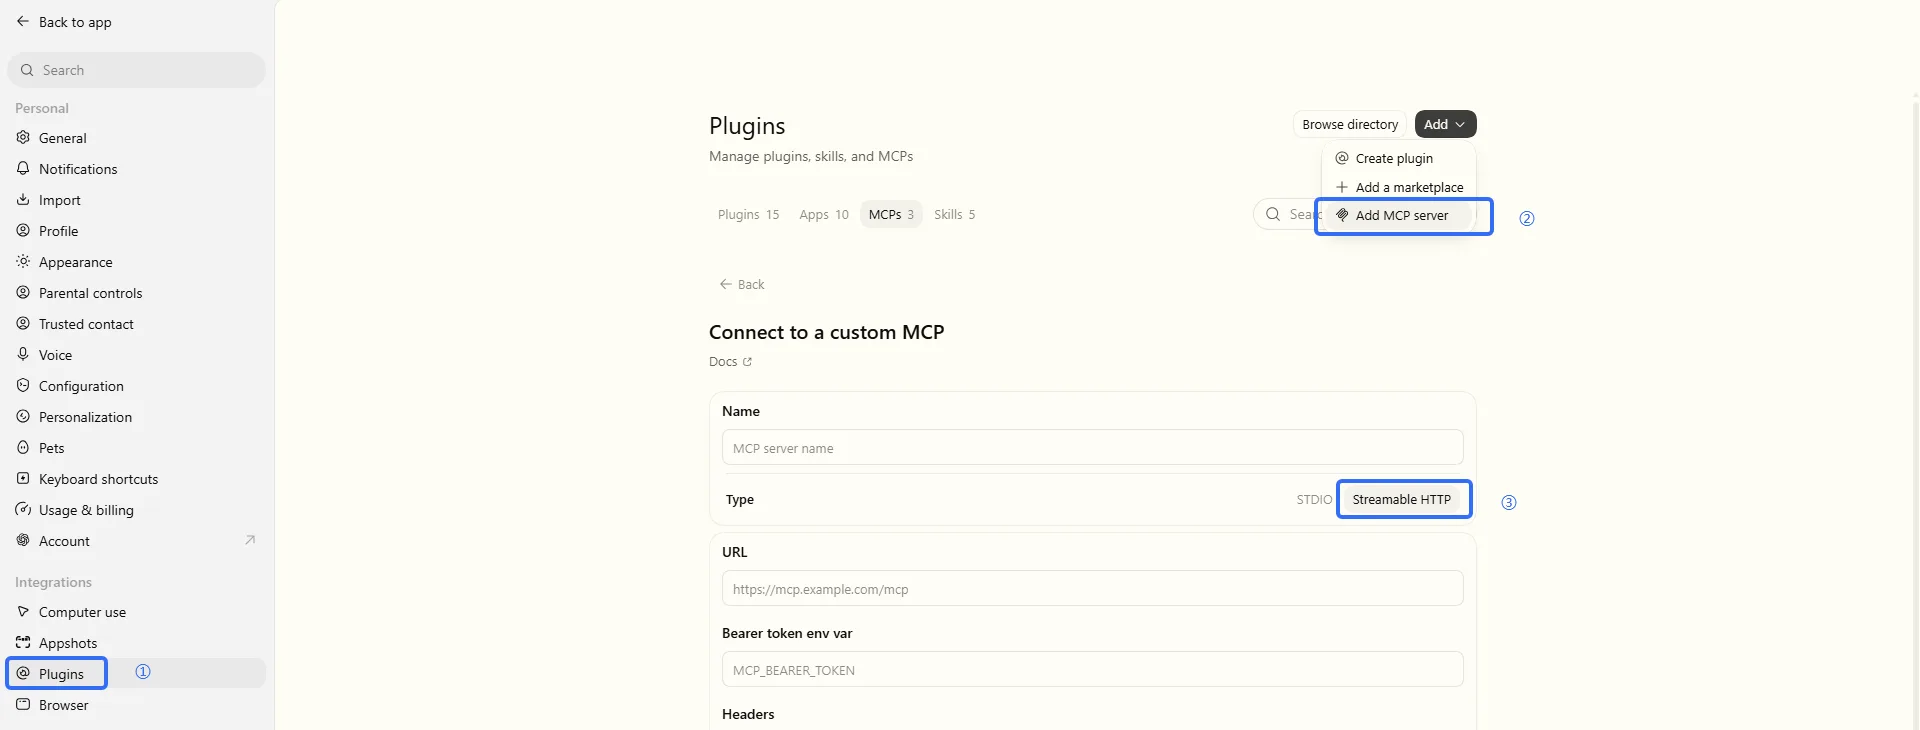Open the Configuration settings page
This screenshot has height=730, width=1920.
(x=136, y=386)
